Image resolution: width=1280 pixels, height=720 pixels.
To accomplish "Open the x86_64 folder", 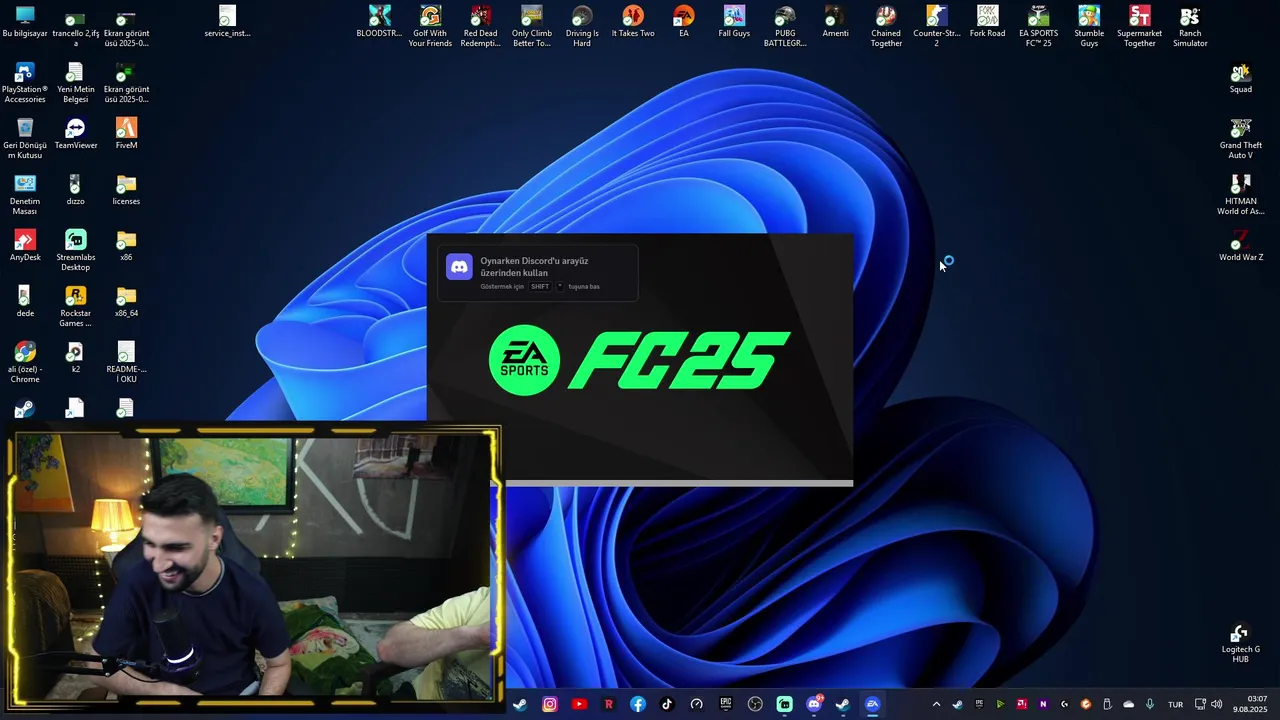I will (x=126, y=302).
